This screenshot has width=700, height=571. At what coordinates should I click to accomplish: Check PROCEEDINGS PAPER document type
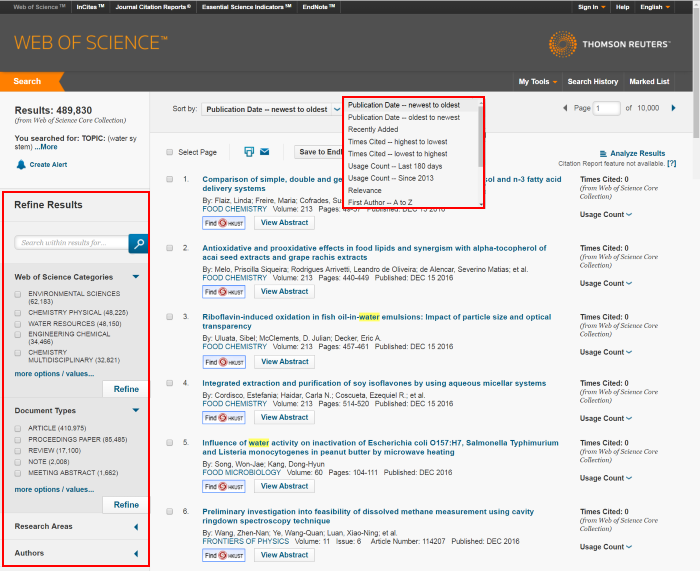[18, 440]
